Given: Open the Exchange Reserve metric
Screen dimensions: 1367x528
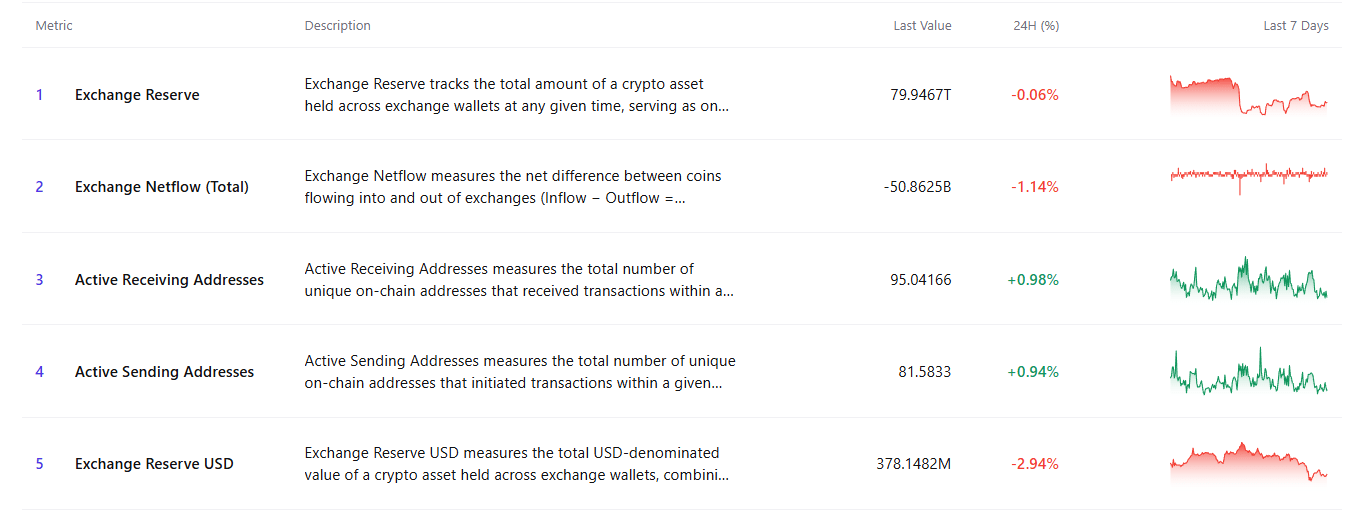Looking at the screenshot, I should [x=137, y=95].
